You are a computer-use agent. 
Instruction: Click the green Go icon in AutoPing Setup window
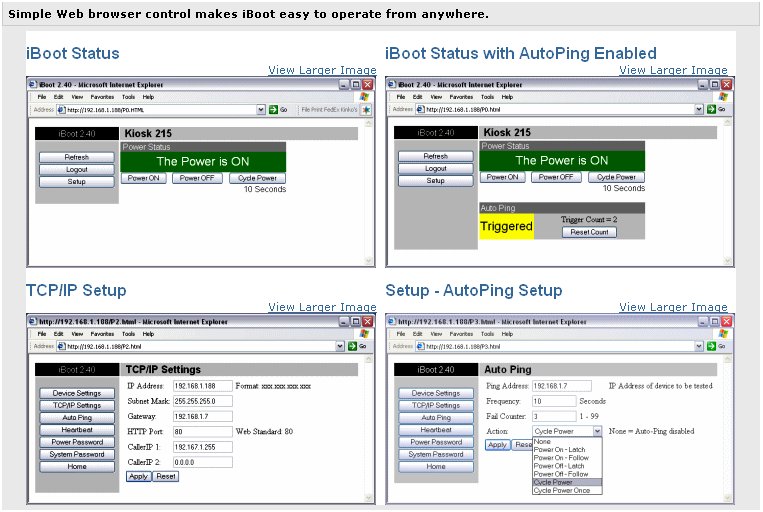(x=711, y=346)
